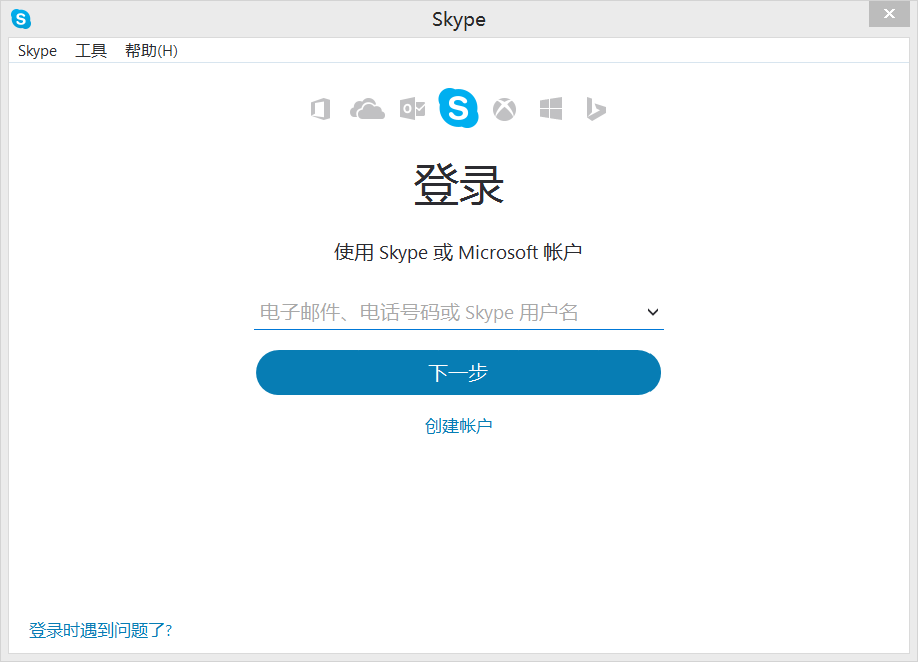Click the blue Skype logo icon
The image size is (918, 662).
pyautogui.click(x=458, y=108)
